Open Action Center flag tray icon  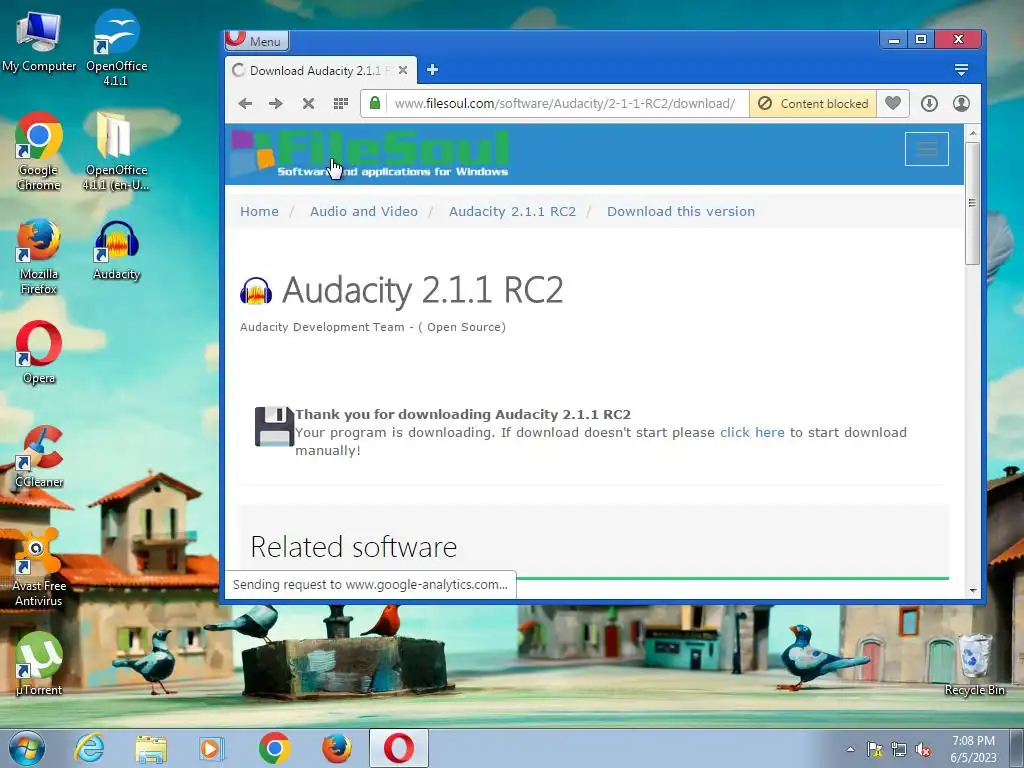[x=875, y=749]
